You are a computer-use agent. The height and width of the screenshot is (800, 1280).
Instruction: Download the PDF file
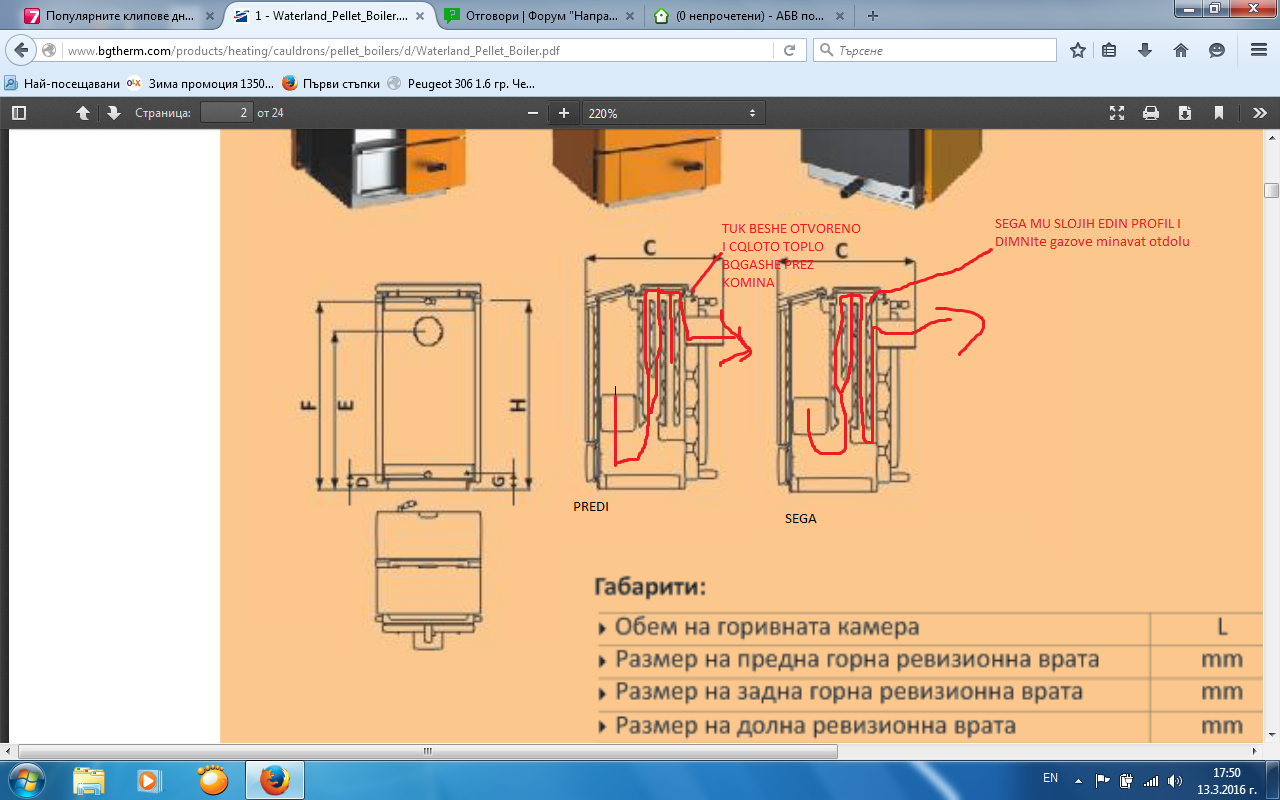coord(1185,113)
